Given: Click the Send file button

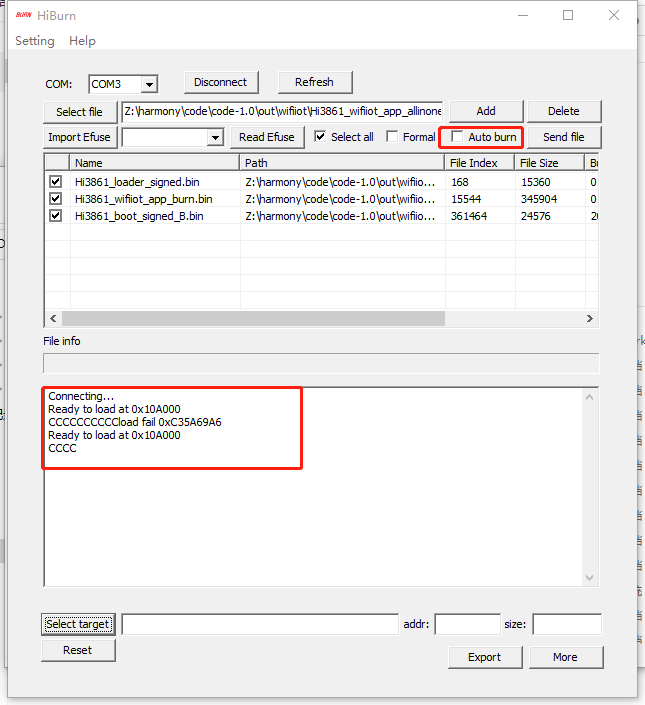Looking at the screenshot, I should coord(564,137).
